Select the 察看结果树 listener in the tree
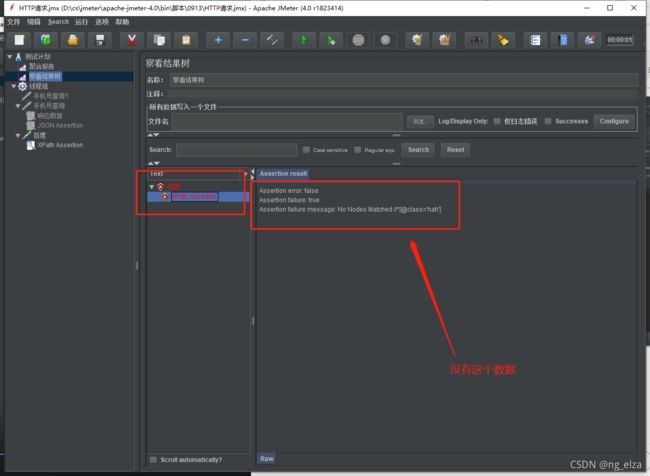 tap(45, 76)
